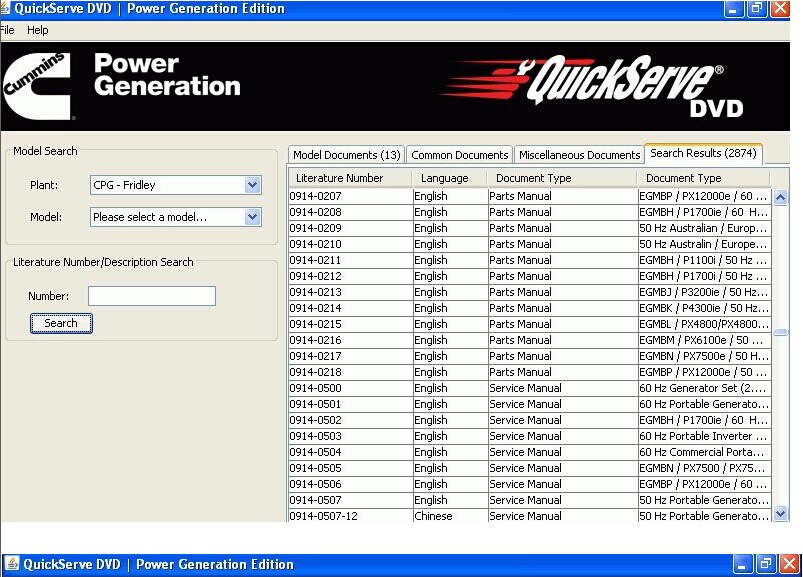Screen dimensions: 803x577
Task: Click "60 Hz Portable Inverter ..." description cell
Action: tap(704, 436)
